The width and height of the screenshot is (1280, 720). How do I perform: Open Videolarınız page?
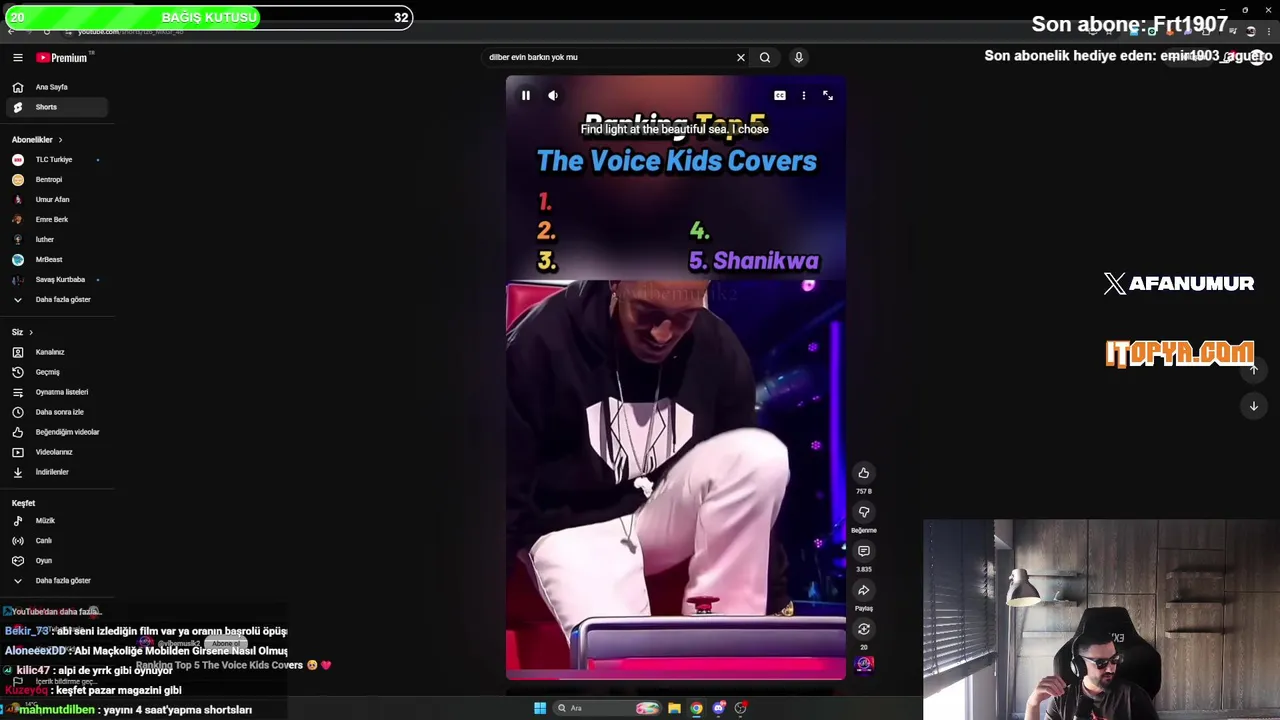(55, 452)
